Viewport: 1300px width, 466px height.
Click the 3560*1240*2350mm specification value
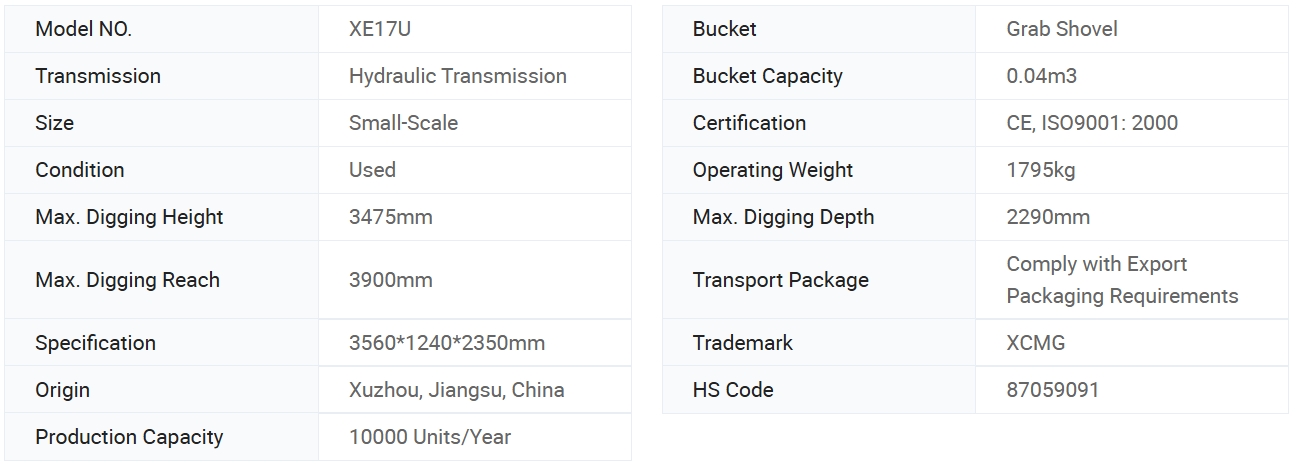447,343
